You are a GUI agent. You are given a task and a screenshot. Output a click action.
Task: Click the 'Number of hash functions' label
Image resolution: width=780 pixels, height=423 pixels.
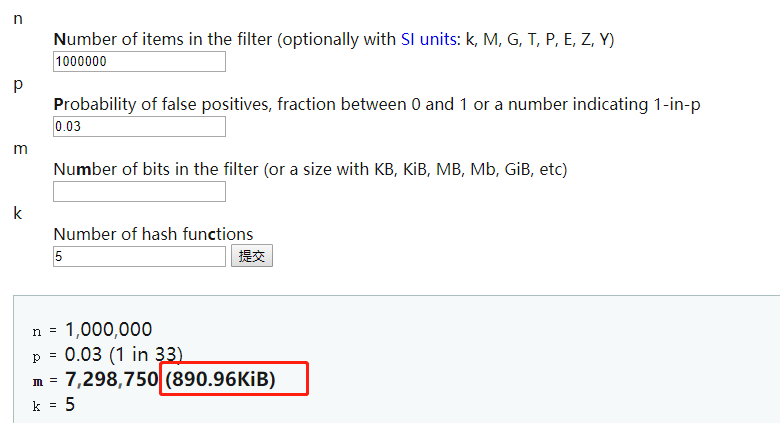coord(153,234)
